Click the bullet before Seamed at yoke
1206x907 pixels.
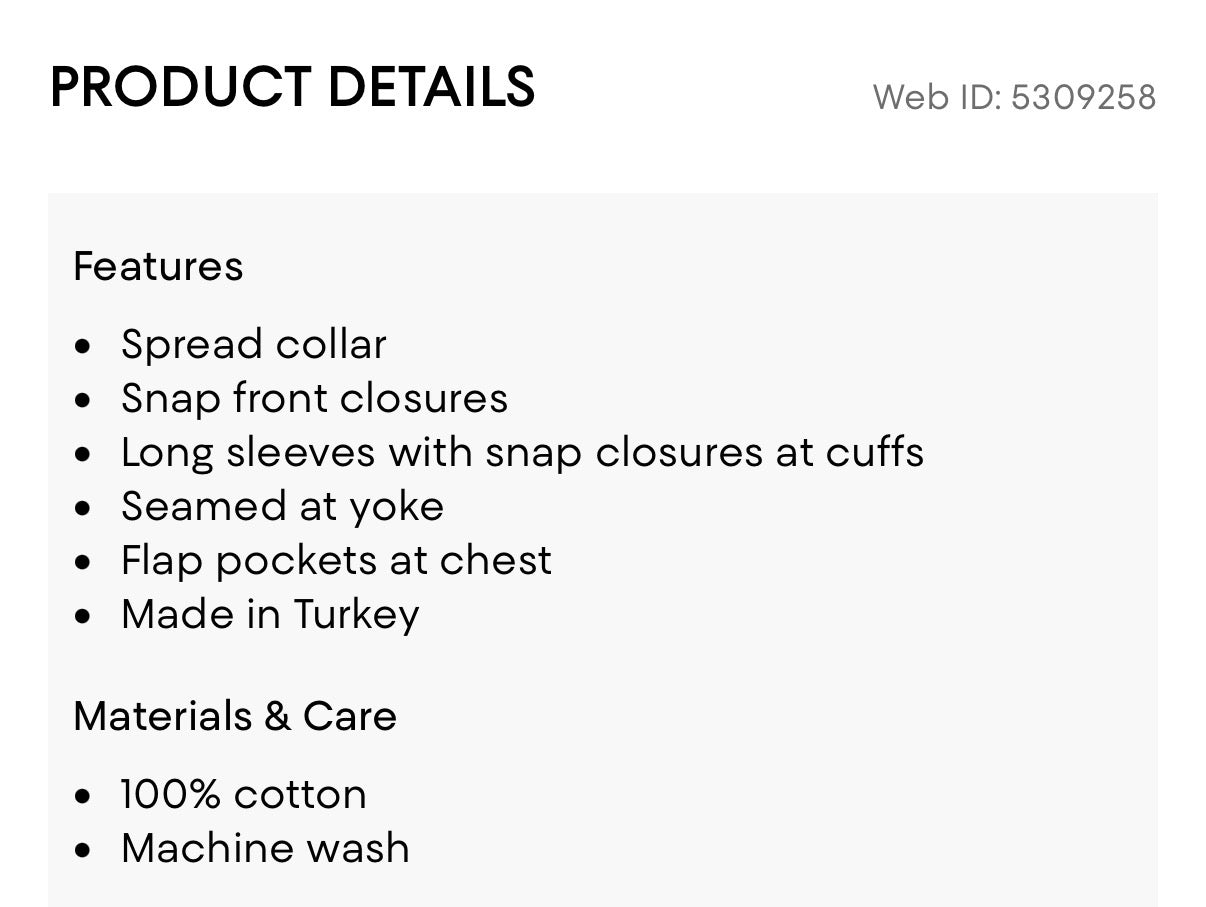[83, 509]
